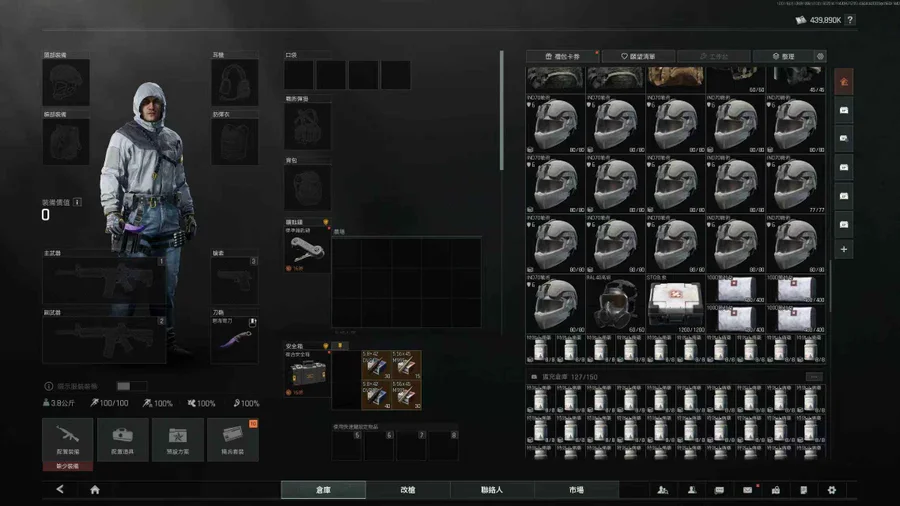The image size is (900, 506).
Task: Open the 市場 market tab
Action: tap(576, 490)
